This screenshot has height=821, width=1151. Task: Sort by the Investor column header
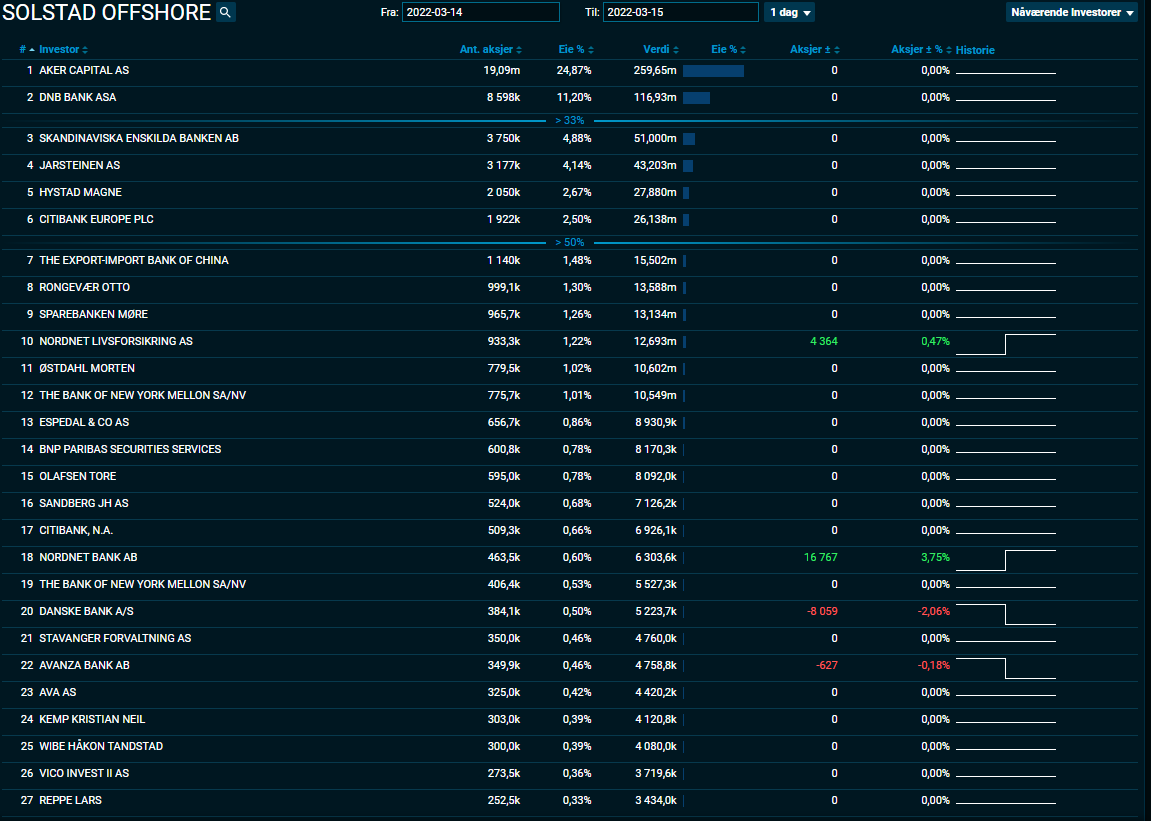[63, 49]
